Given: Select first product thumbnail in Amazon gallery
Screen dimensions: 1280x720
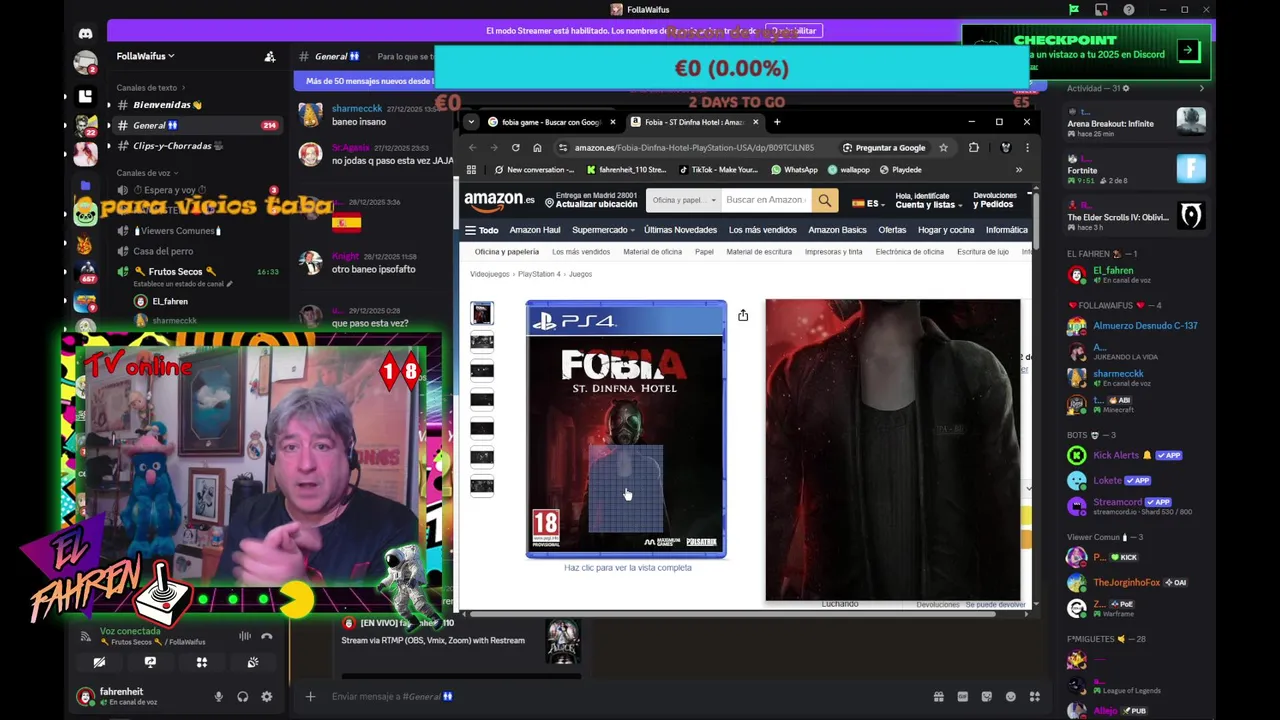Looking at the screenshot, I should click(482, 314).
